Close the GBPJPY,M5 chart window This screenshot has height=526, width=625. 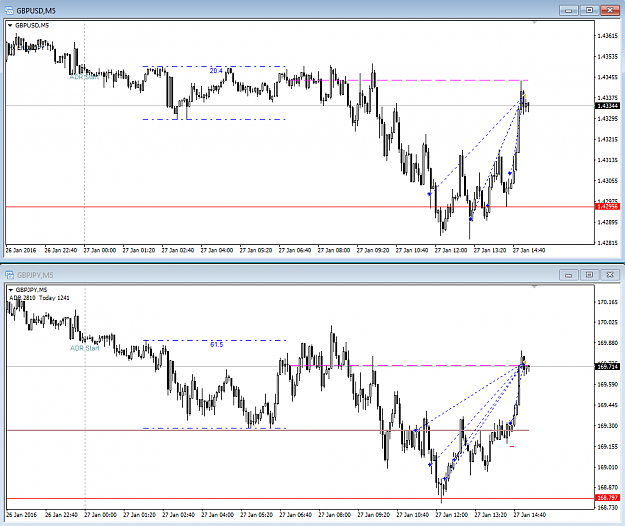[x=610, y=275]
